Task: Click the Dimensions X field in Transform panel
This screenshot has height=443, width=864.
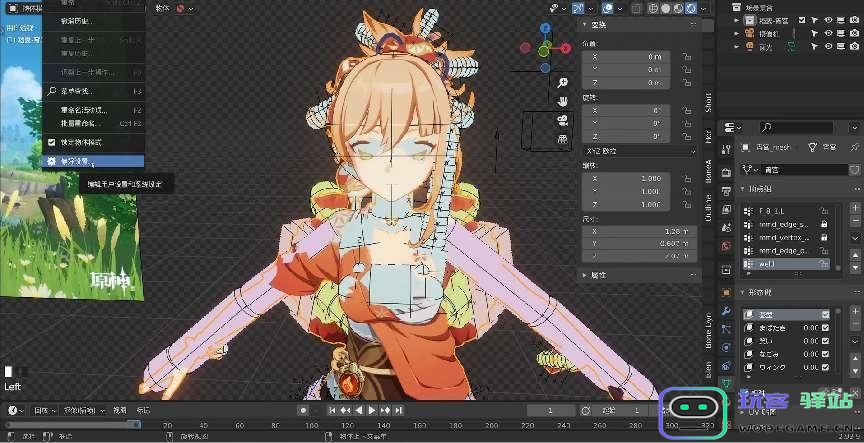Action: 640,231
